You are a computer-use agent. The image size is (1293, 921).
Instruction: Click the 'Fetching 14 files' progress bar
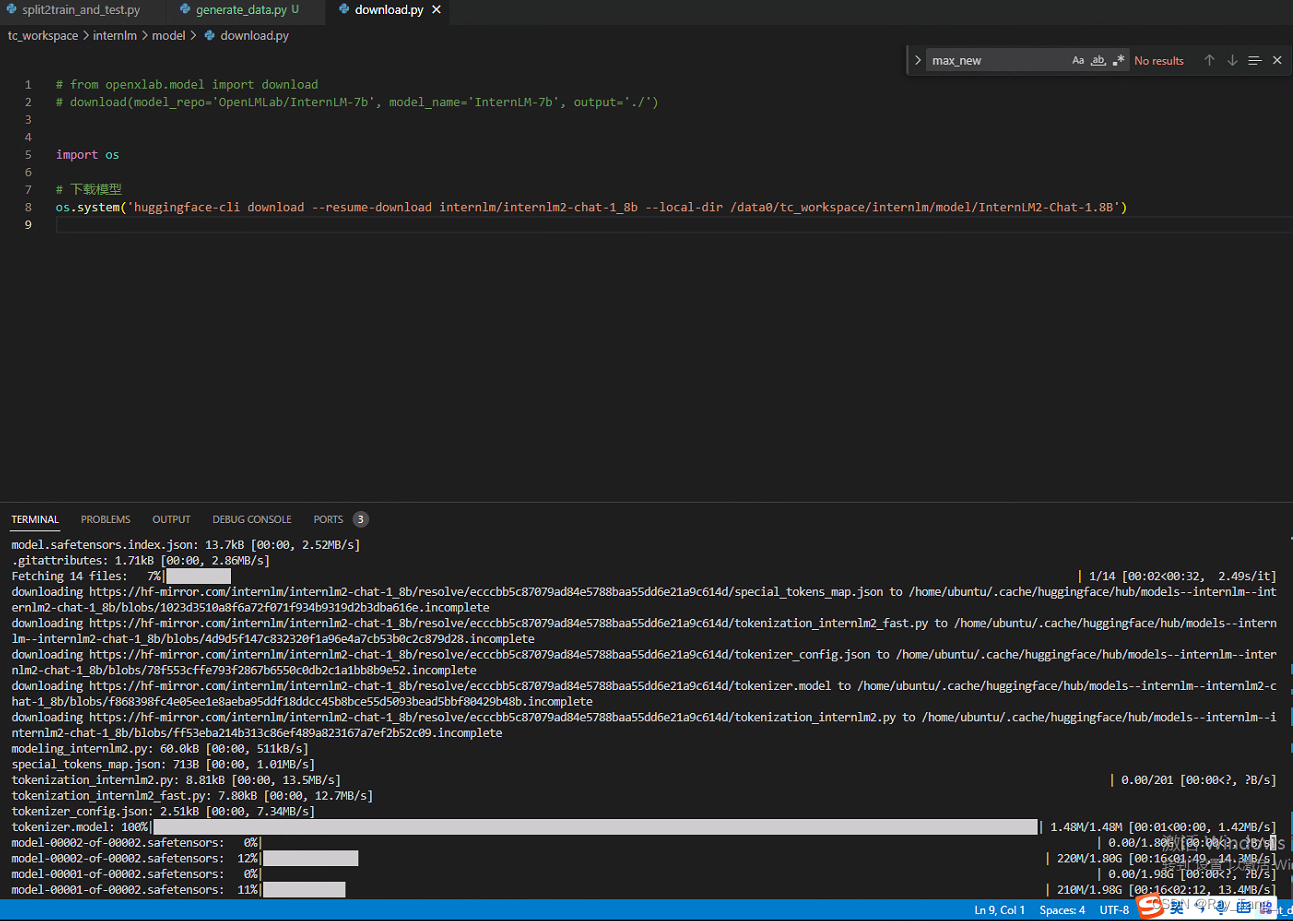pos(198,576)
